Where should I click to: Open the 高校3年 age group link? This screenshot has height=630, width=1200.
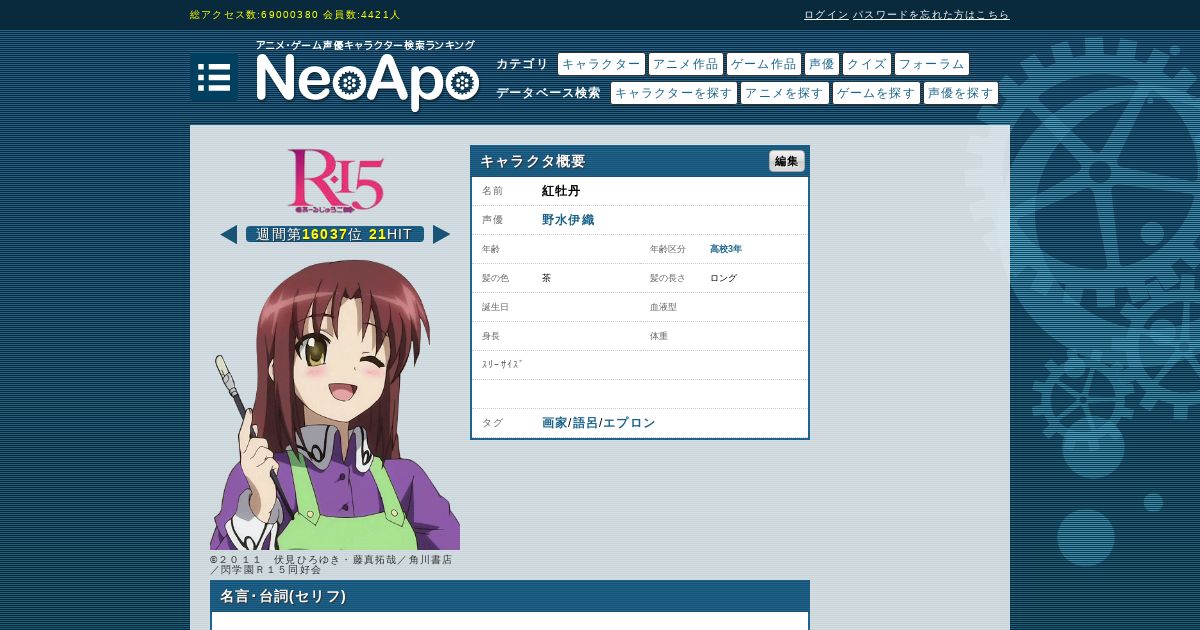[x=726, y=249]
